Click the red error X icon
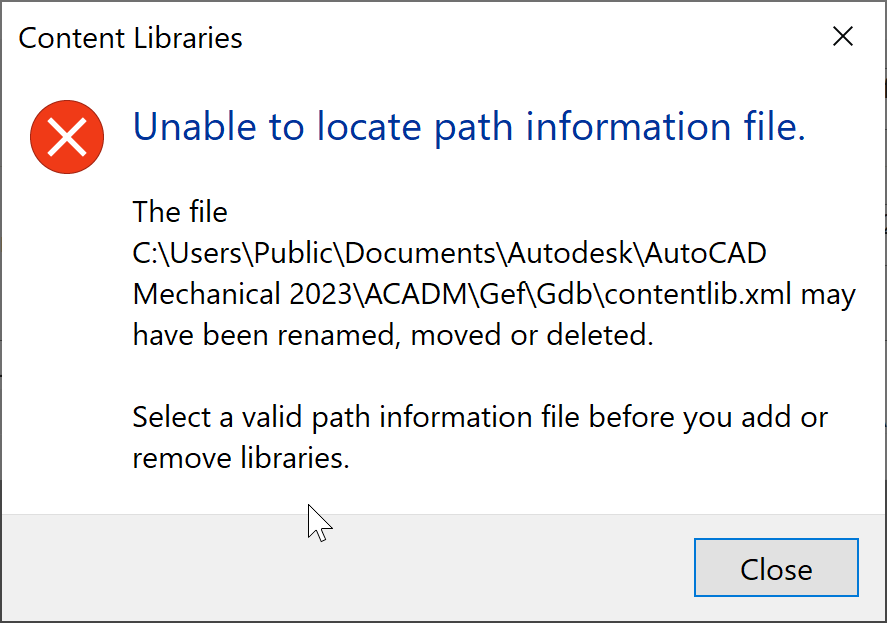 pos(67,136)
